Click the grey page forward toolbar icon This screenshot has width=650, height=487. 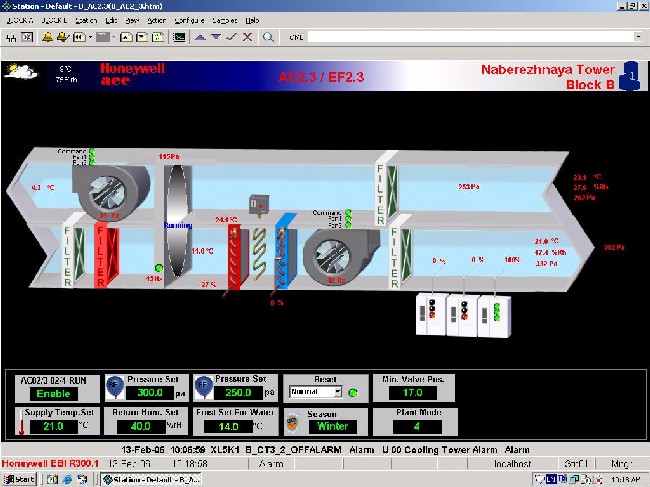pos(103,37)
